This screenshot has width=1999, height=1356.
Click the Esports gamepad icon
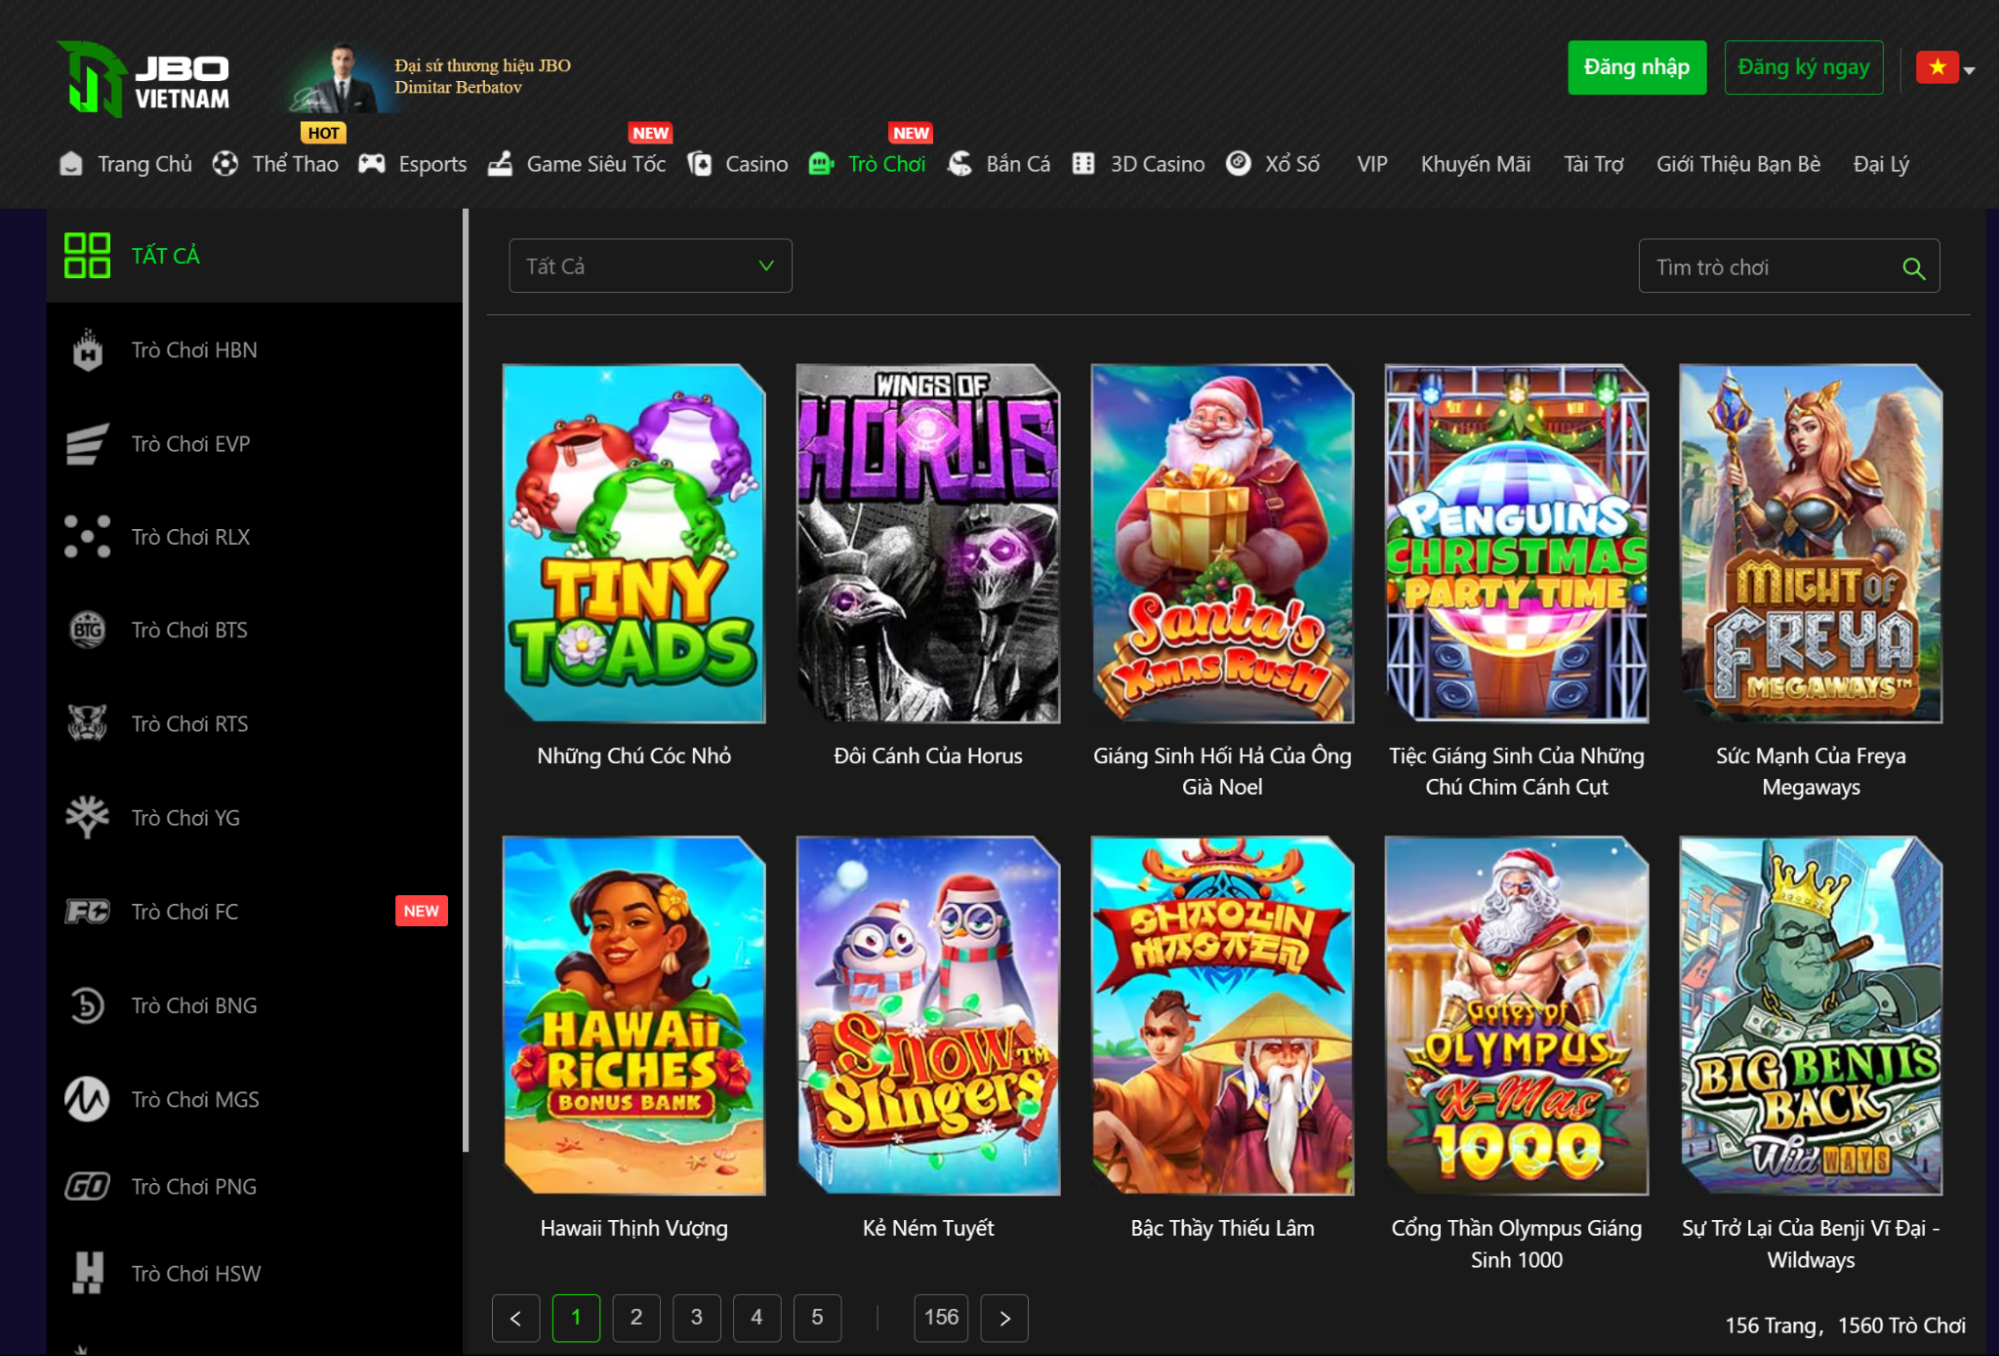(372, 164)
